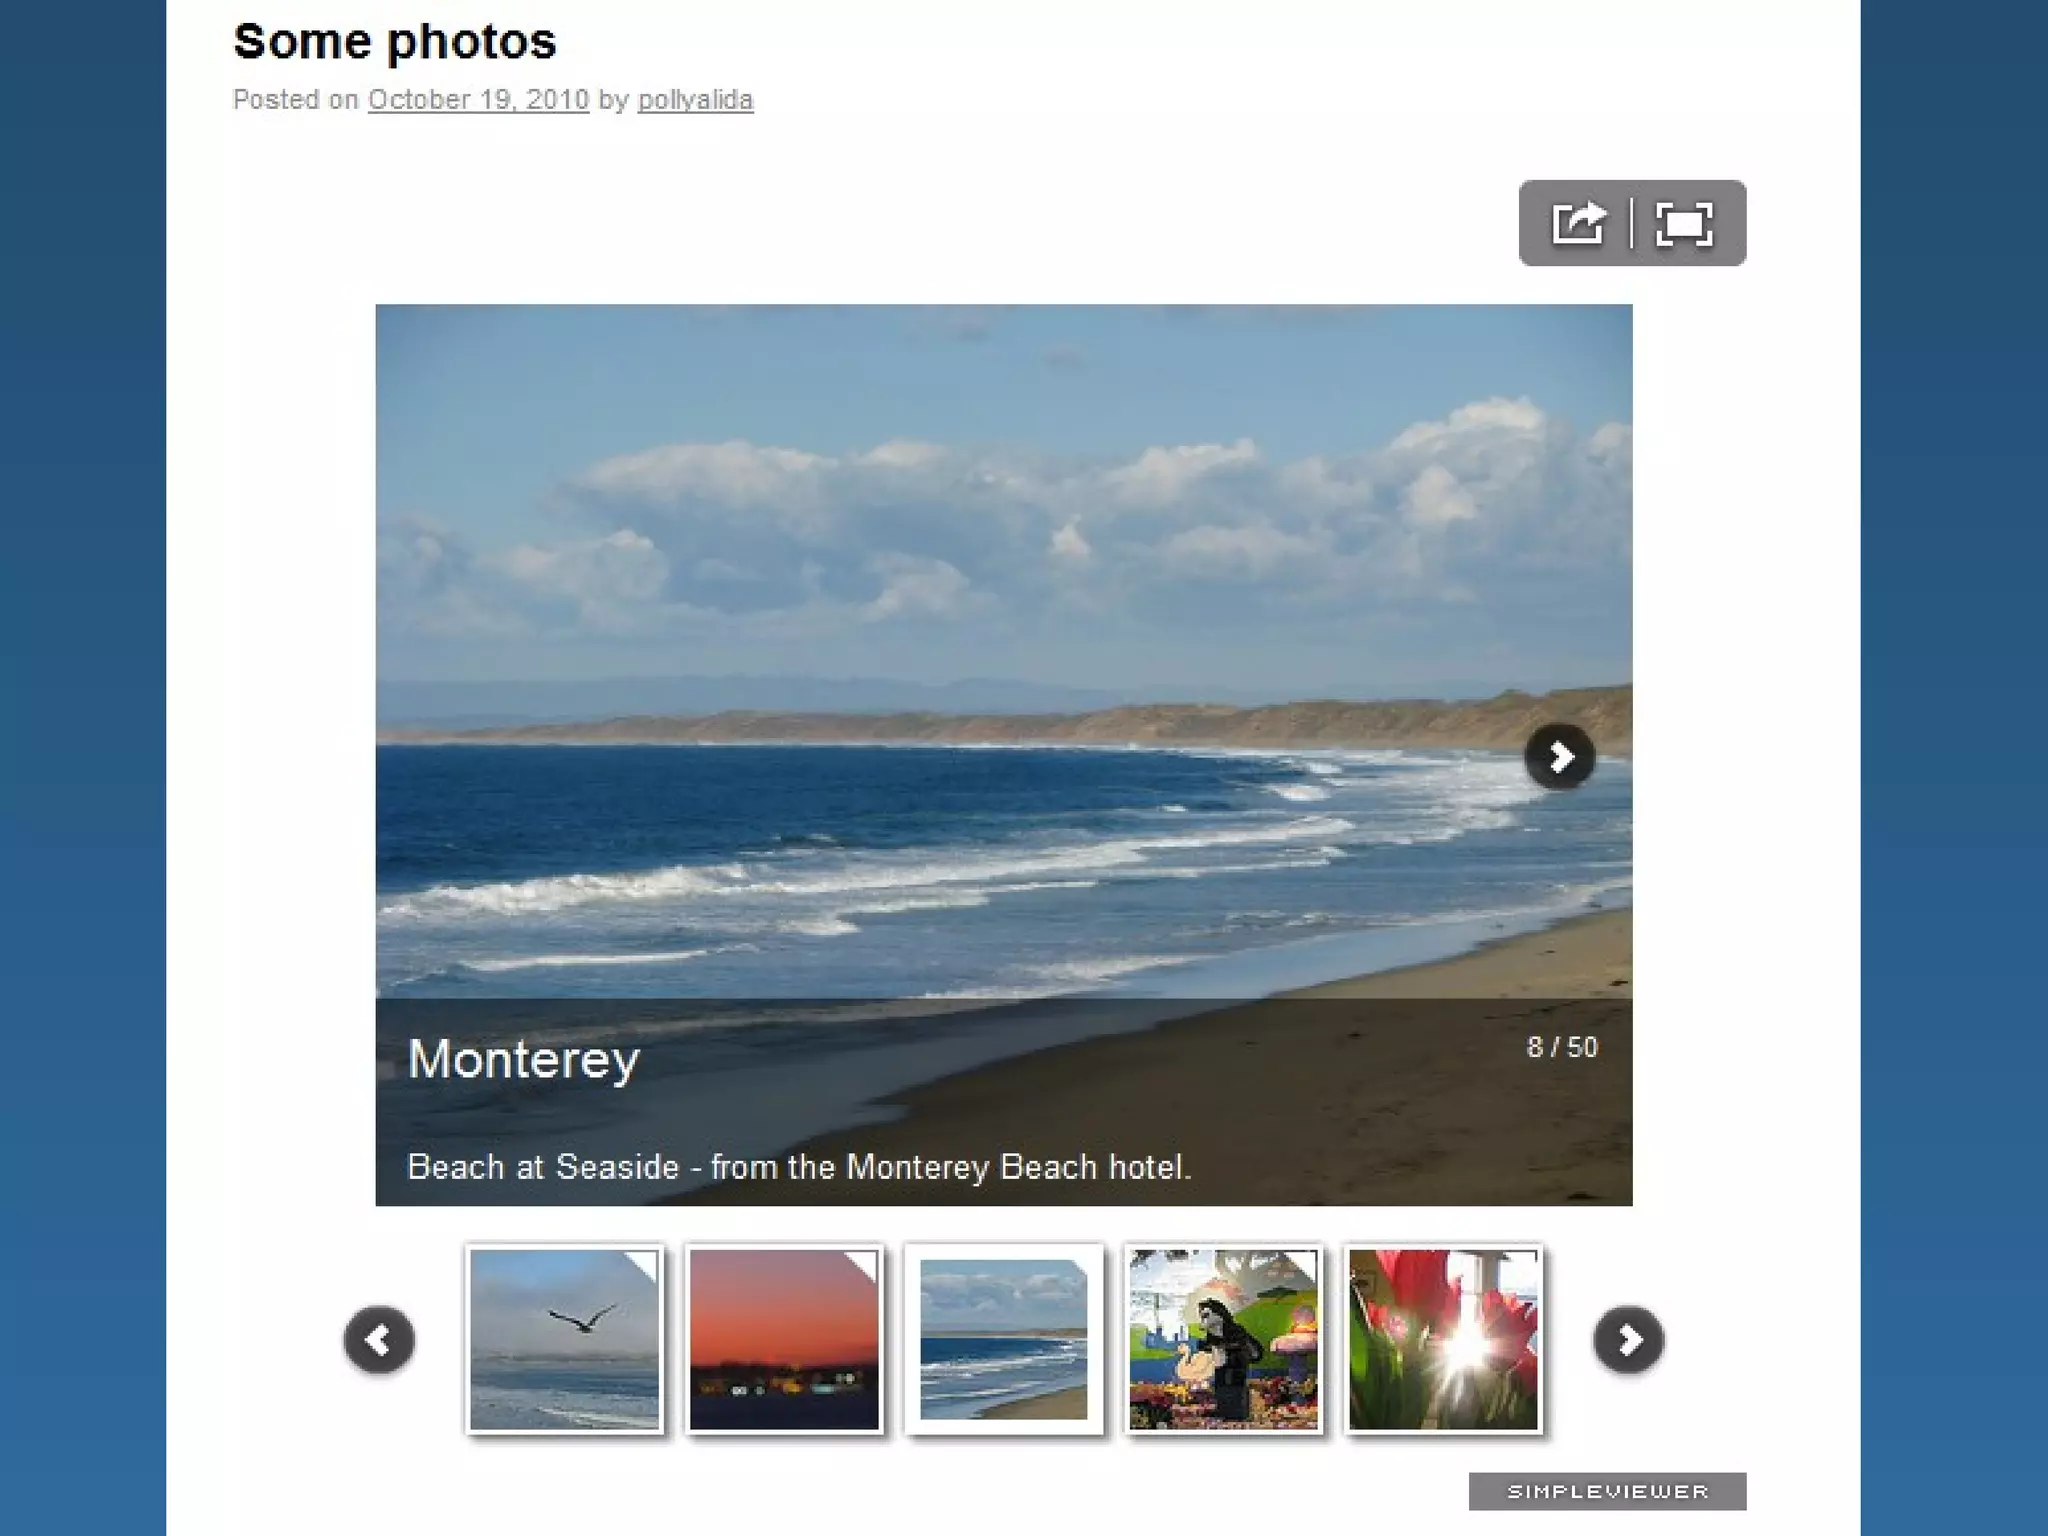2048x1536 pixels.
Task: Show more thumbnails with the right arrow
Action: (1629, 1339)
